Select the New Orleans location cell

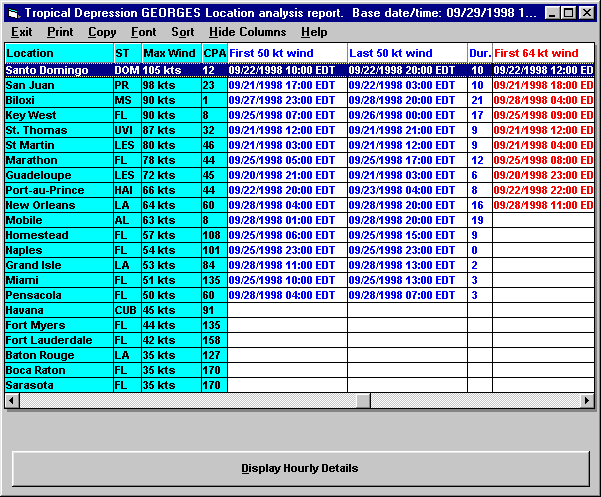pos(59,205)
